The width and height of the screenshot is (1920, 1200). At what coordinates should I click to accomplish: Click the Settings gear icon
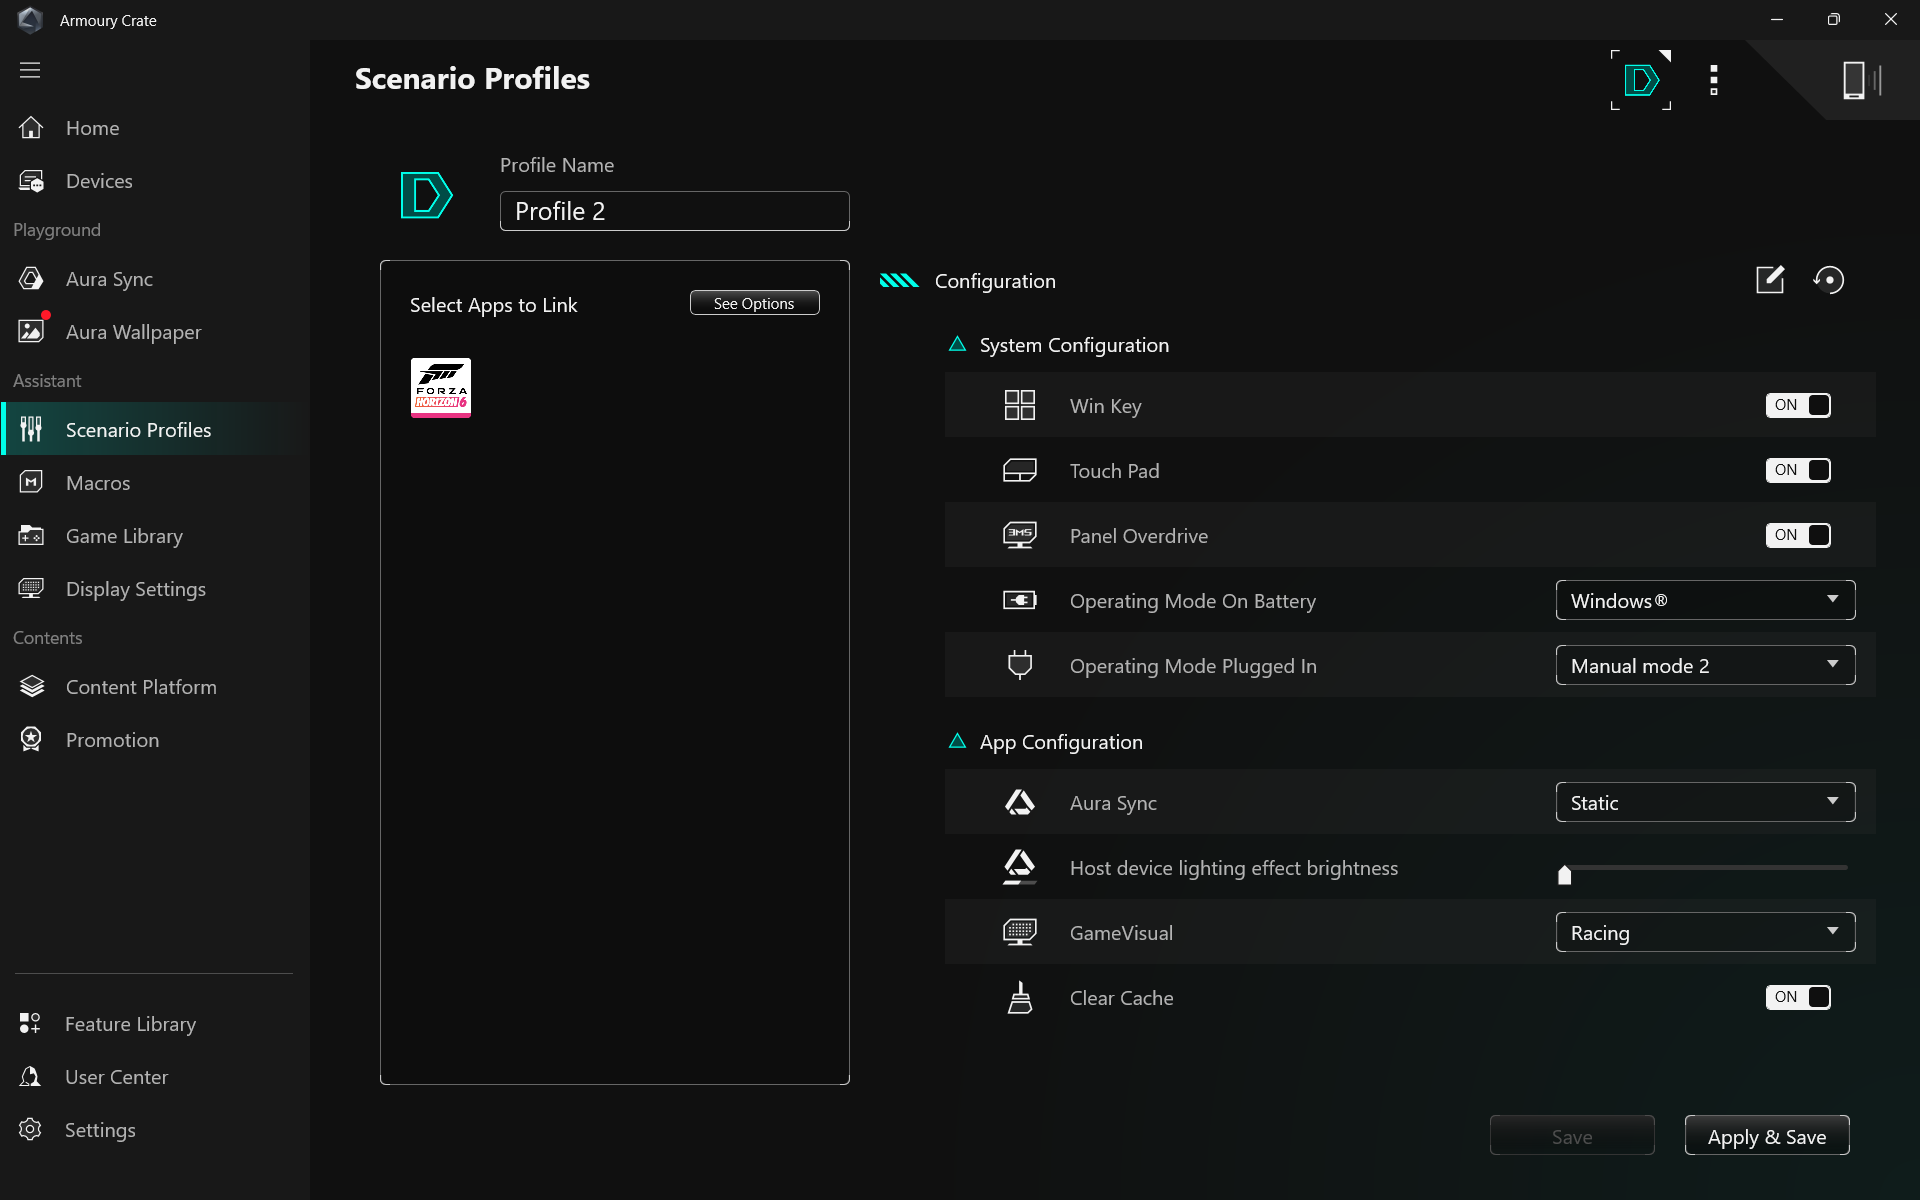pos(30,1130)
